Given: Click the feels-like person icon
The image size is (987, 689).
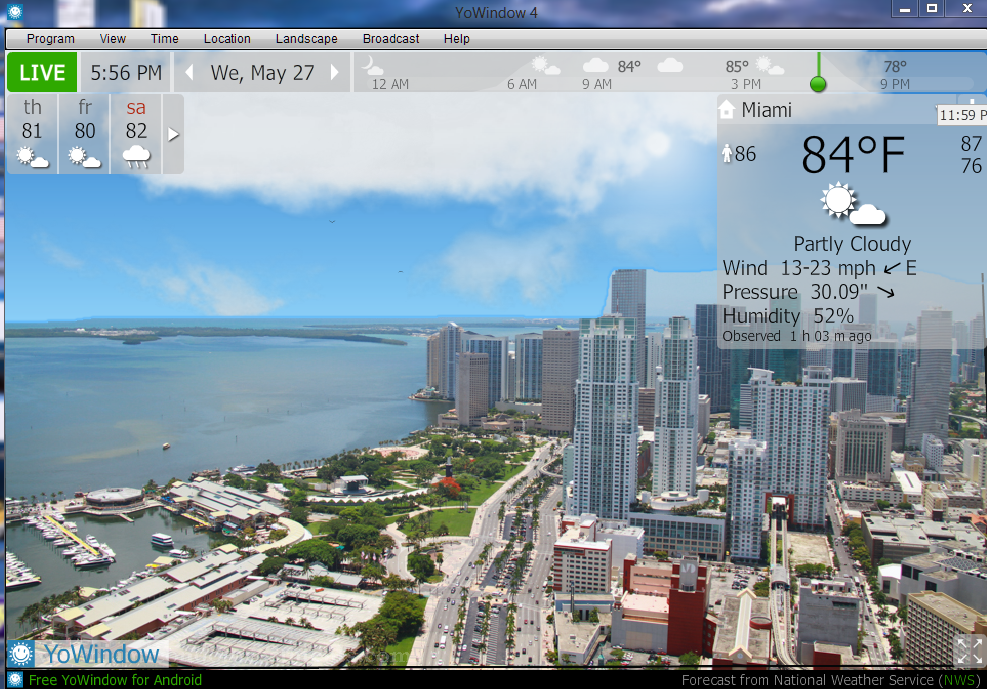Looking at the screenshot, I should click(x=727, y=154).
